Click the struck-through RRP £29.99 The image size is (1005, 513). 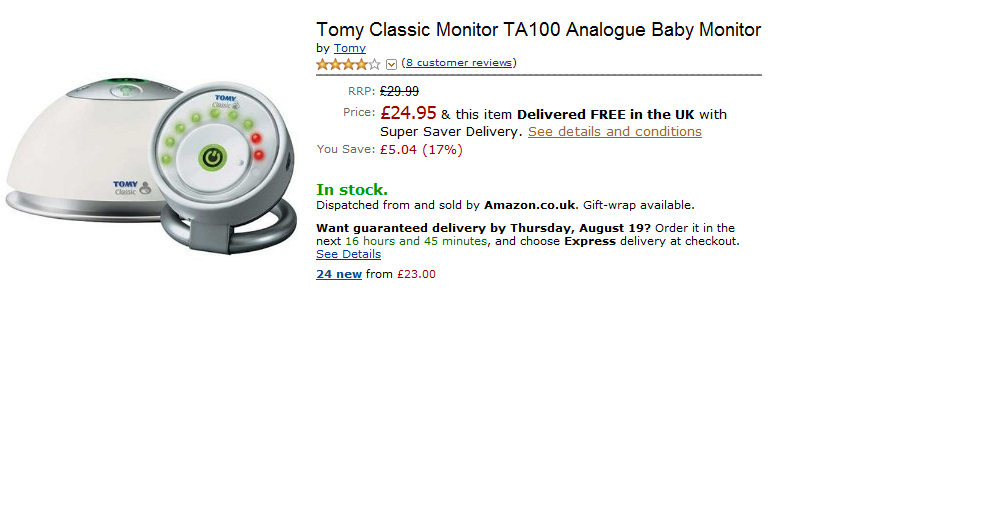click(399, 91)
